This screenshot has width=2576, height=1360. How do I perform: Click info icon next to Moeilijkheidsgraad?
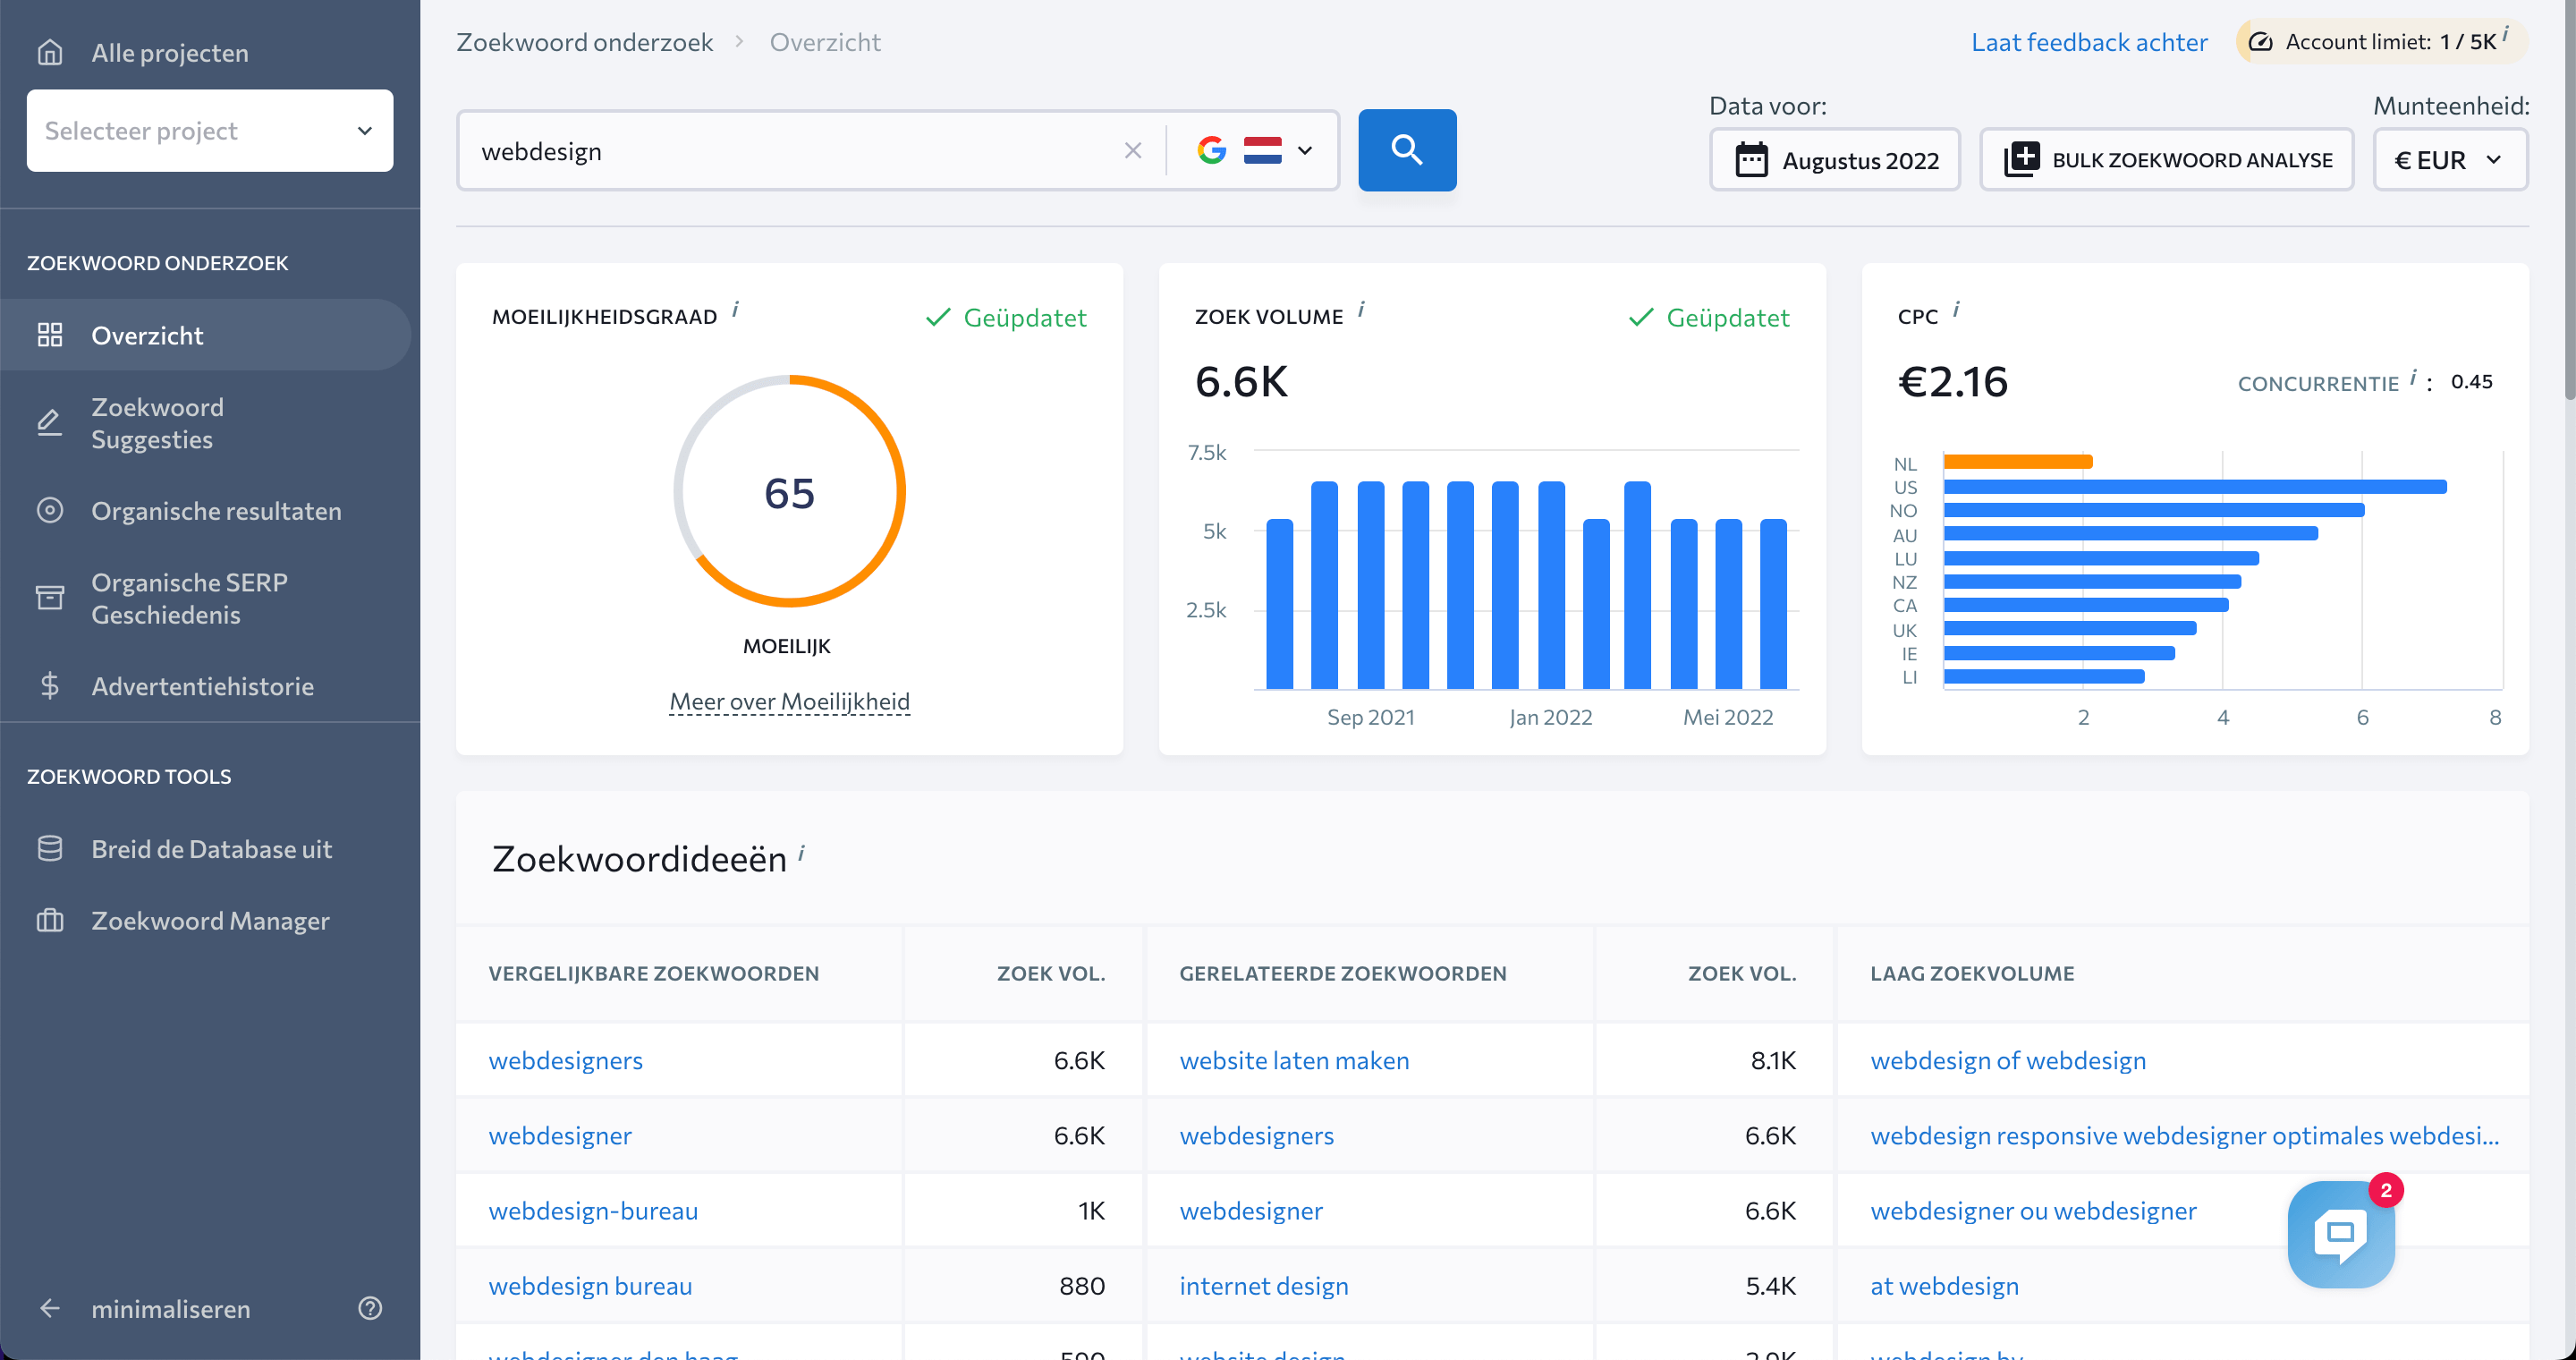735,310
